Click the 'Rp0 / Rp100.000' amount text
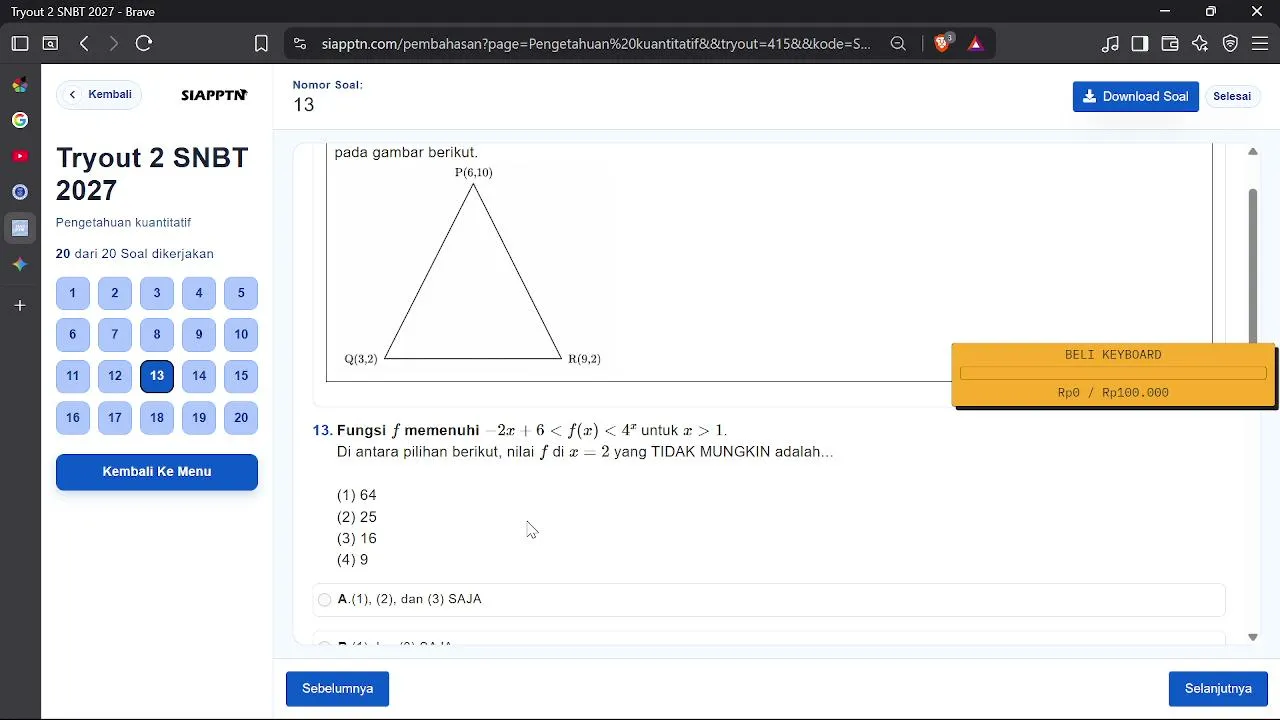This screenshot has width=1280, height=720. [x=1113, y=393]
